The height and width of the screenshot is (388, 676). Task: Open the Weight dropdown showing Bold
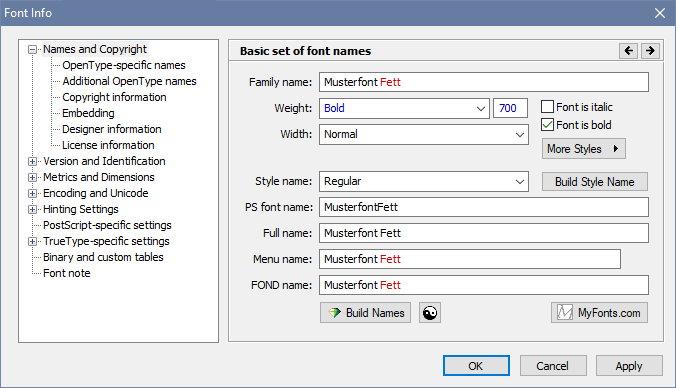click(404, 108)
